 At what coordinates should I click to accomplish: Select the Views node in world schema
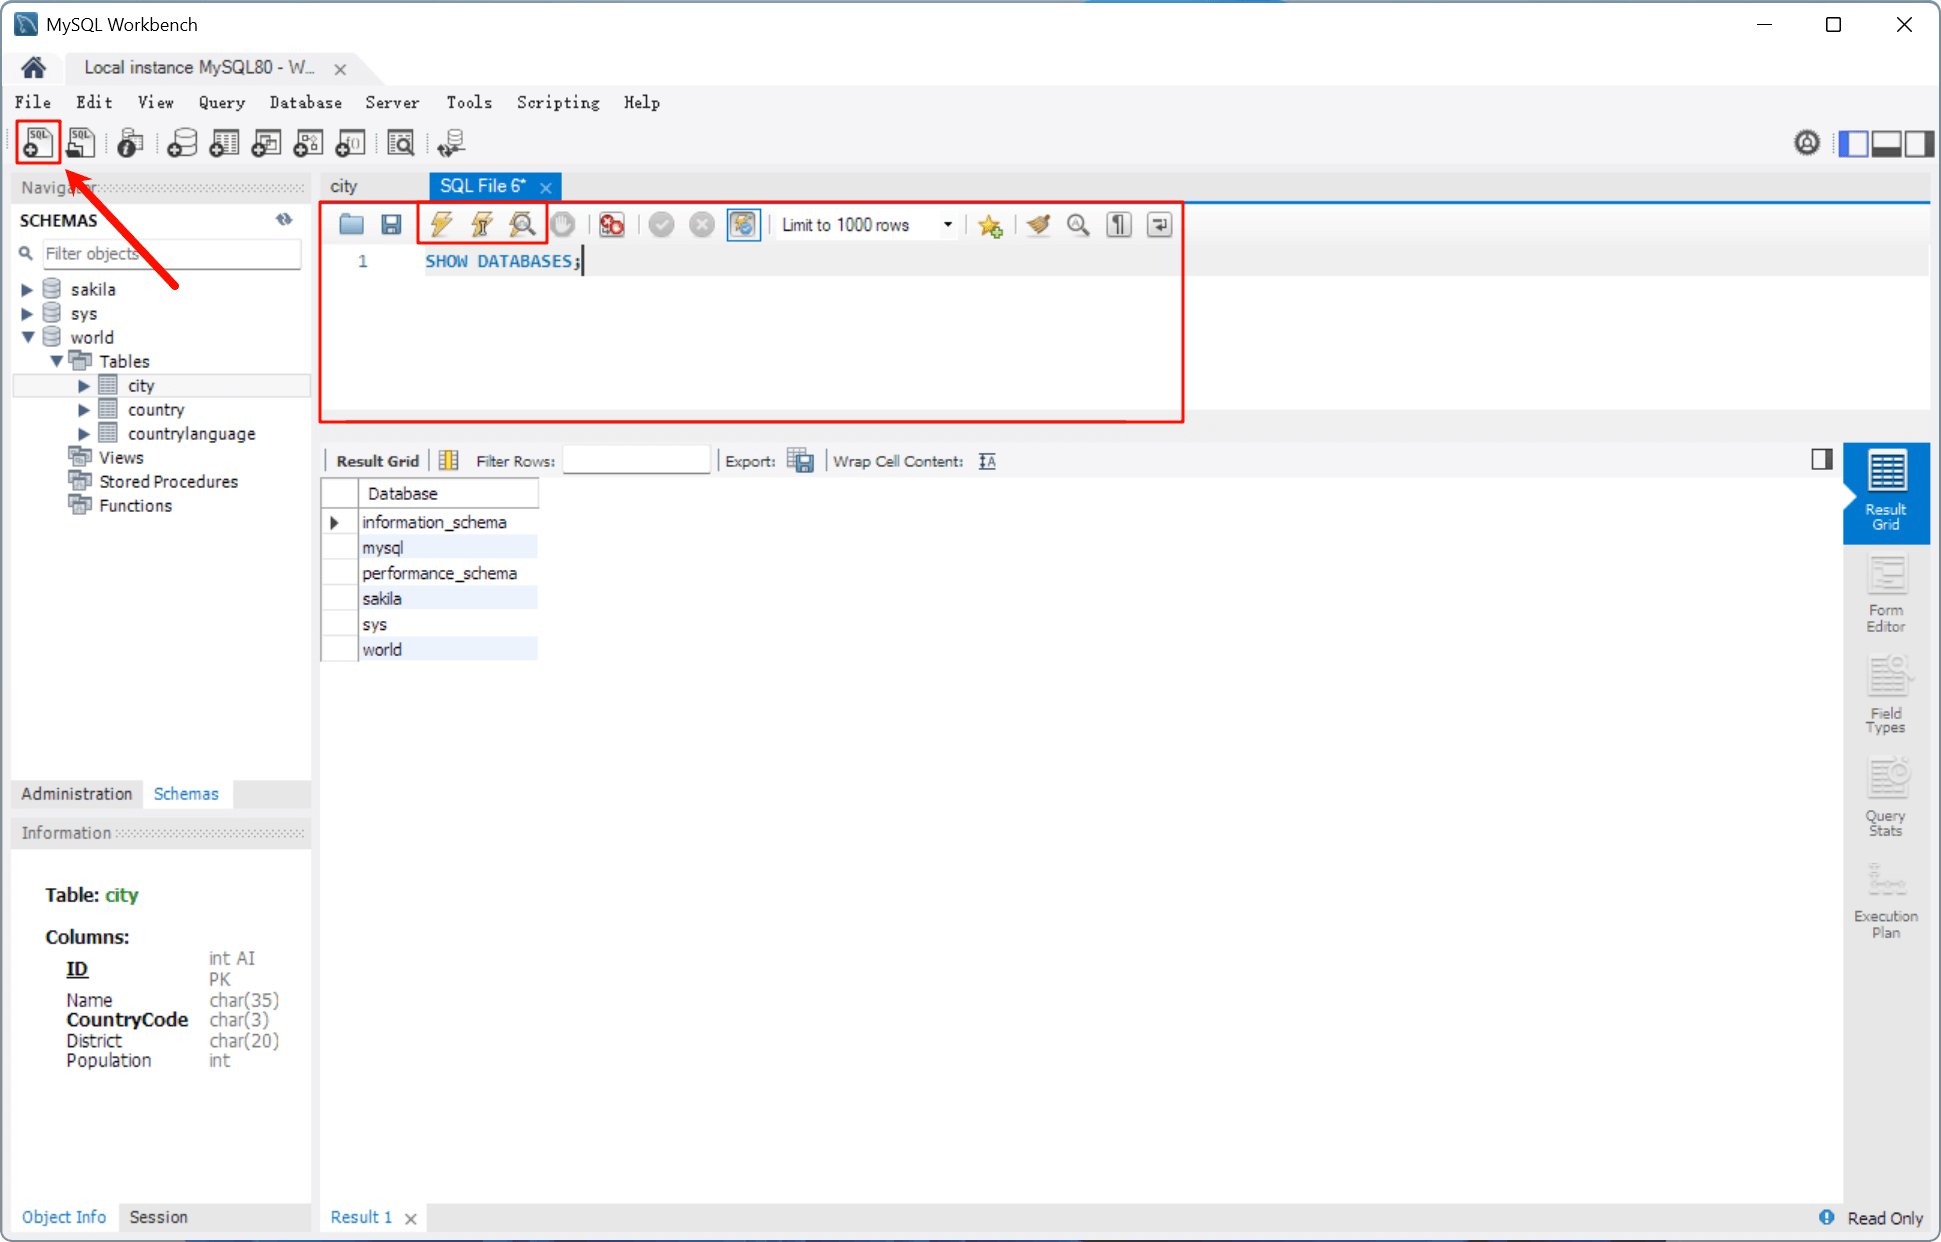click(x=121, y=458)
